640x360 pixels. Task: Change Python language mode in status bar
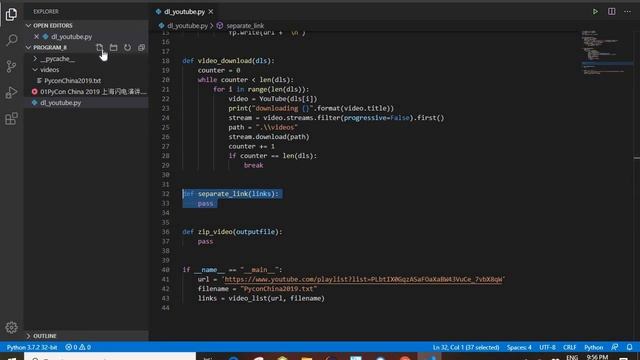593,347
